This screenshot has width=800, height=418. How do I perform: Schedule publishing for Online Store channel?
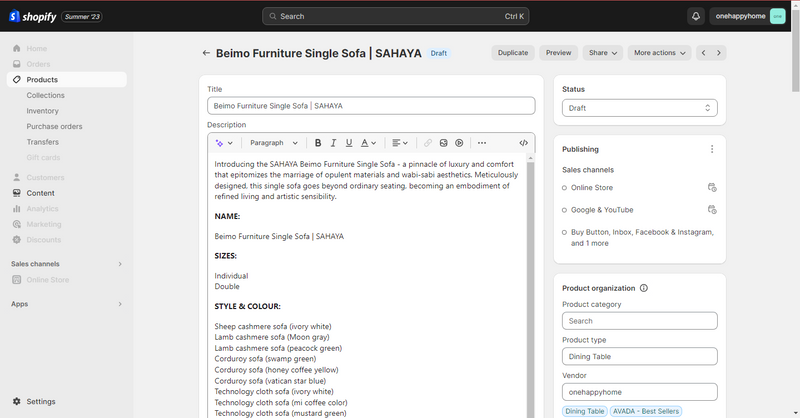(x=712, y=187)
